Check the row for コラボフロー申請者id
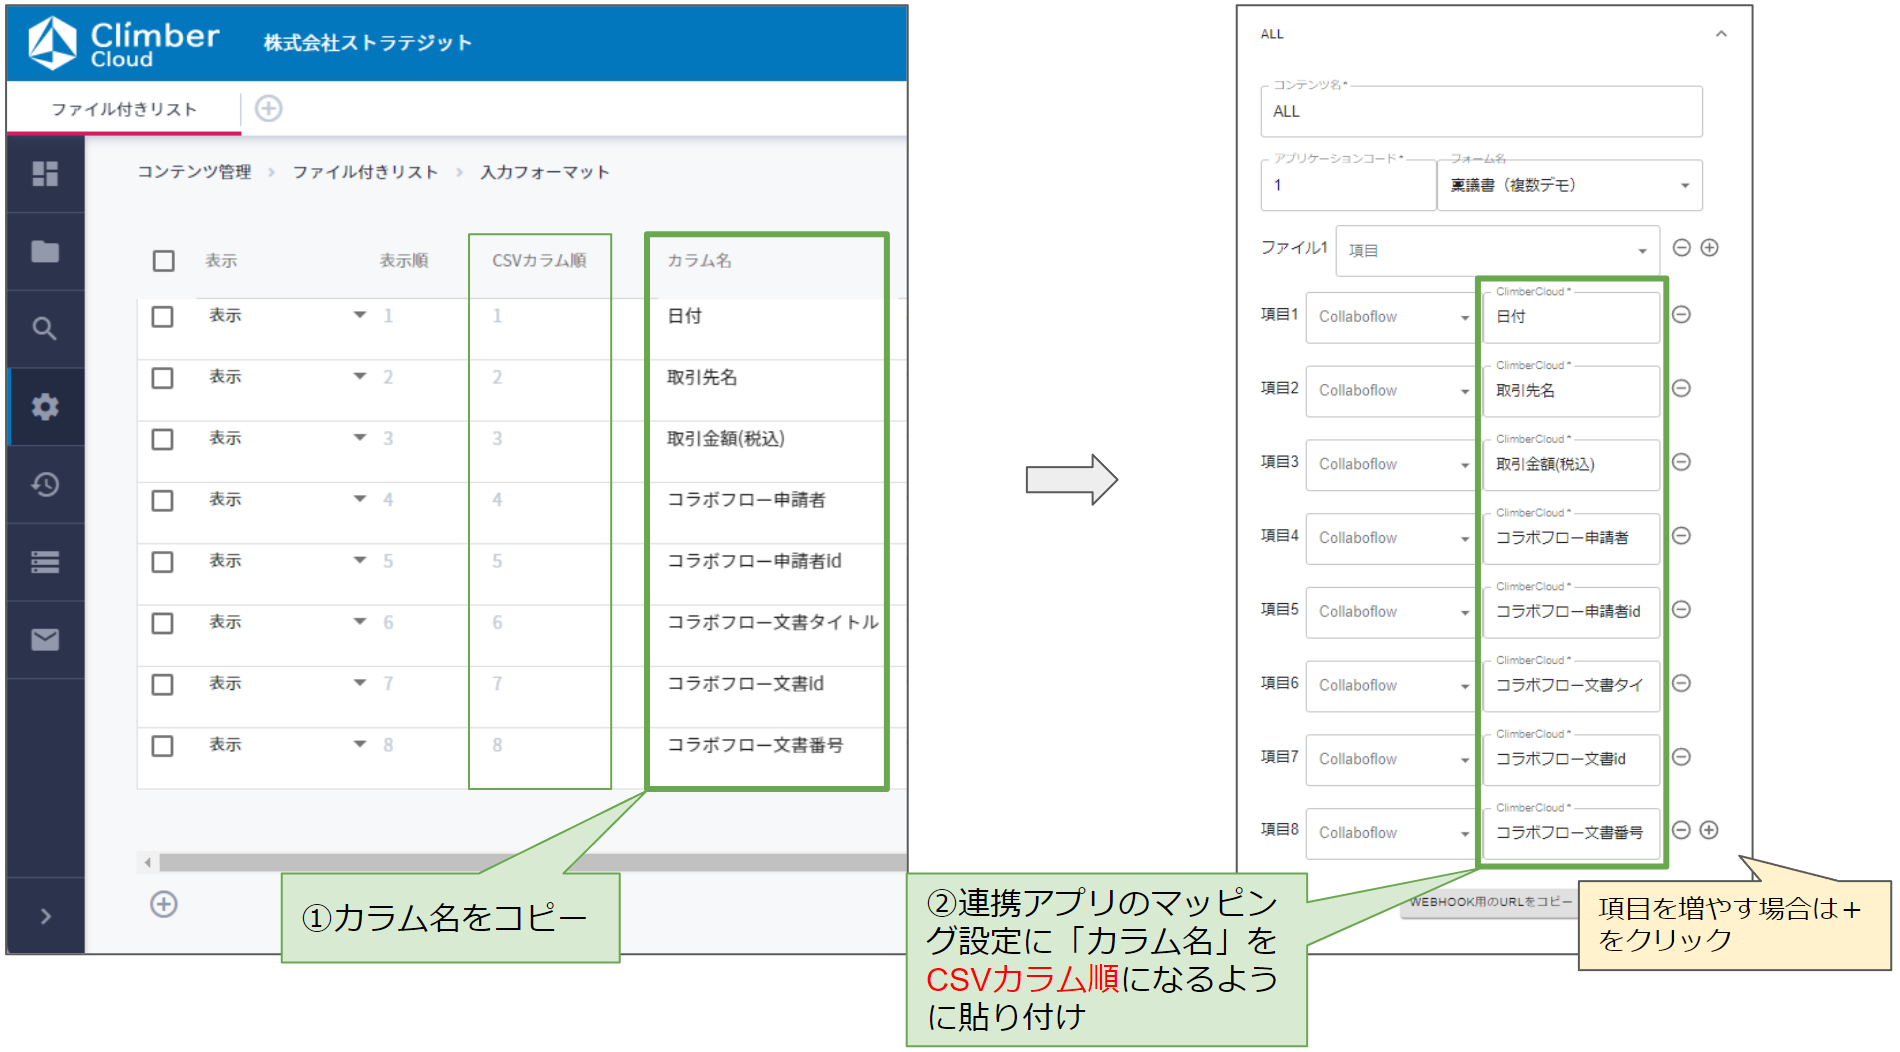1900x1052 pixels. (163, 562)
